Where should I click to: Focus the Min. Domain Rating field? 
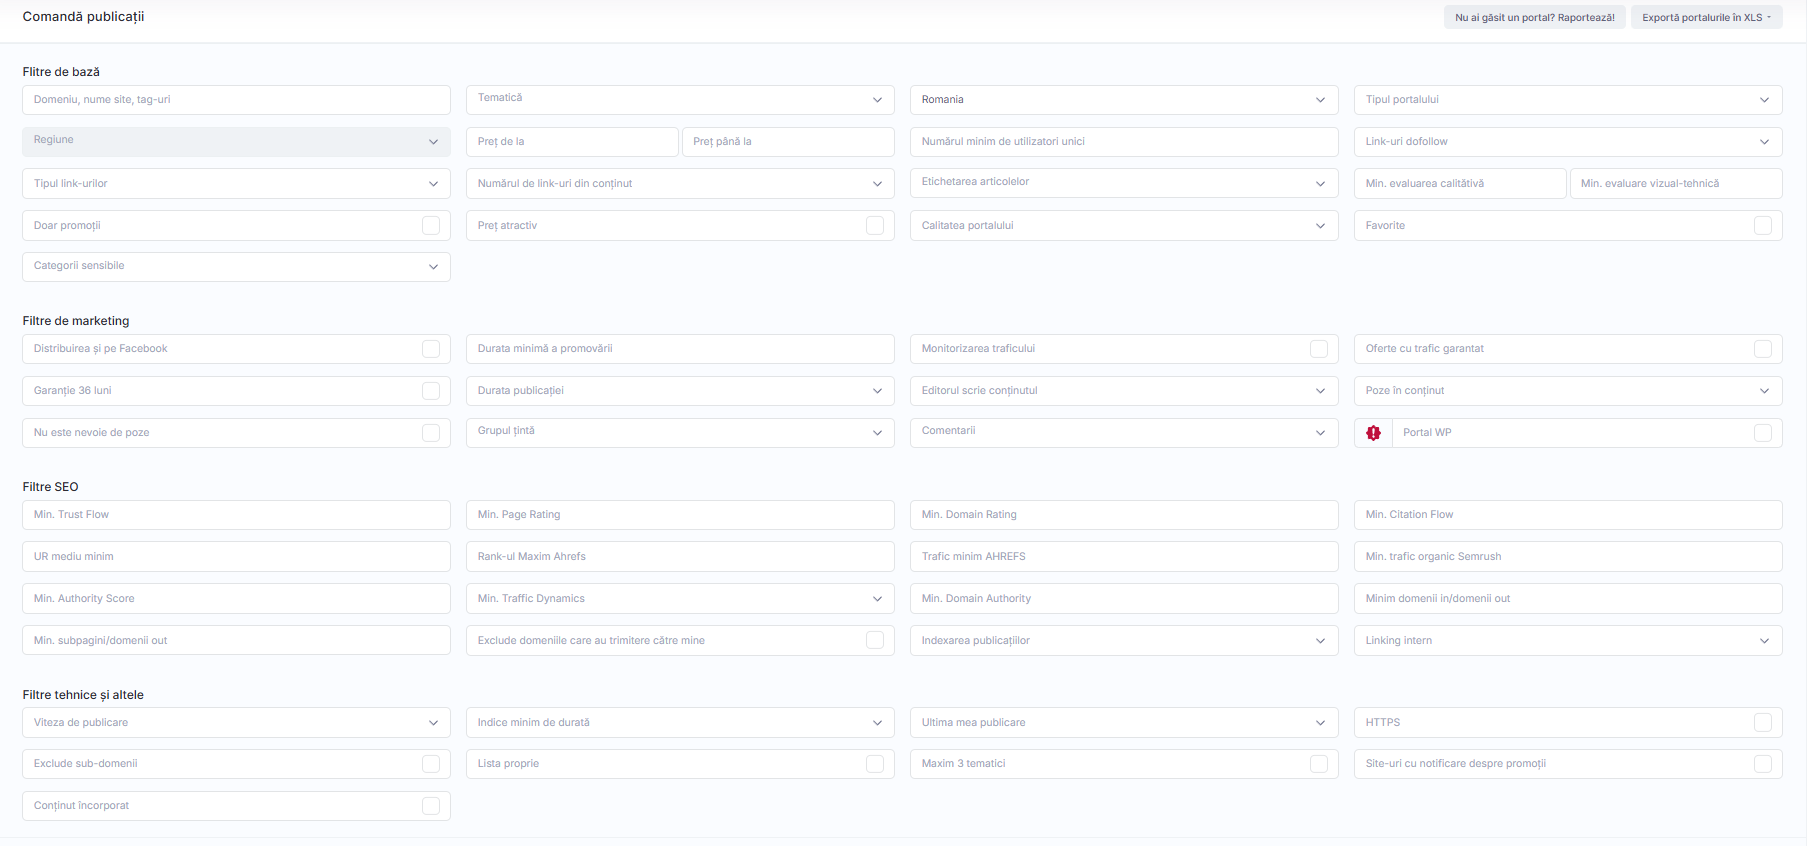click(x=1124, y=515)
